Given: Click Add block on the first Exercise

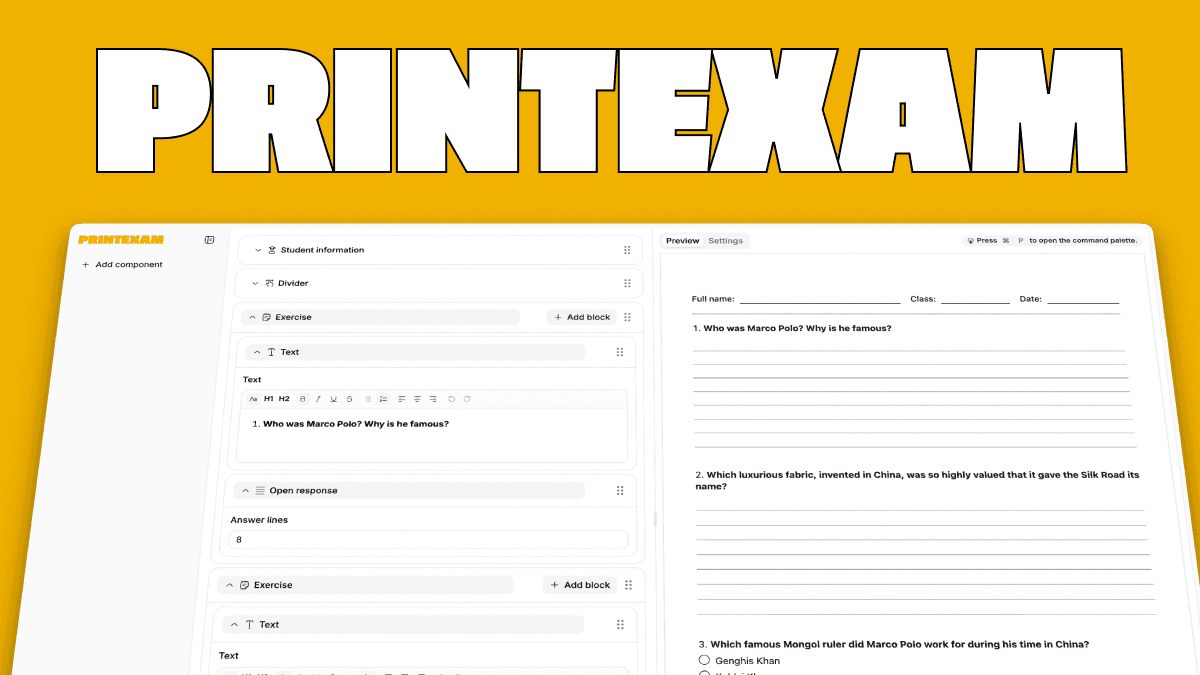Looking at the screenshot, I should tap(581, 317).
